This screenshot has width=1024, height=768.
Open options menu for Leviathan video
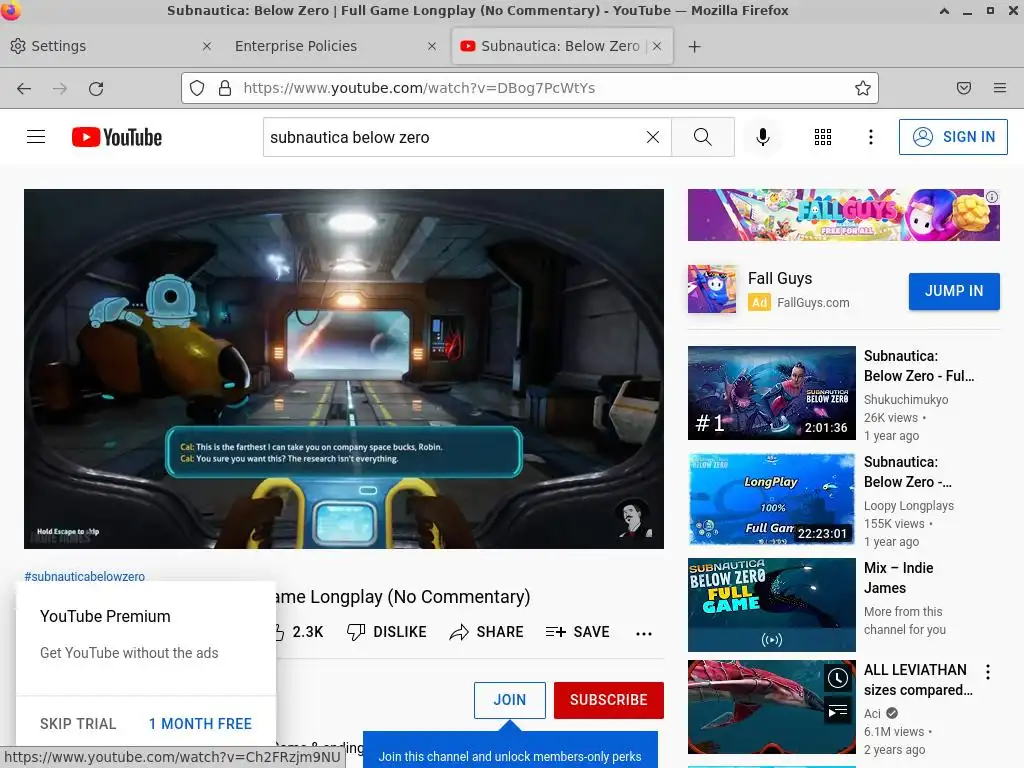987,671
